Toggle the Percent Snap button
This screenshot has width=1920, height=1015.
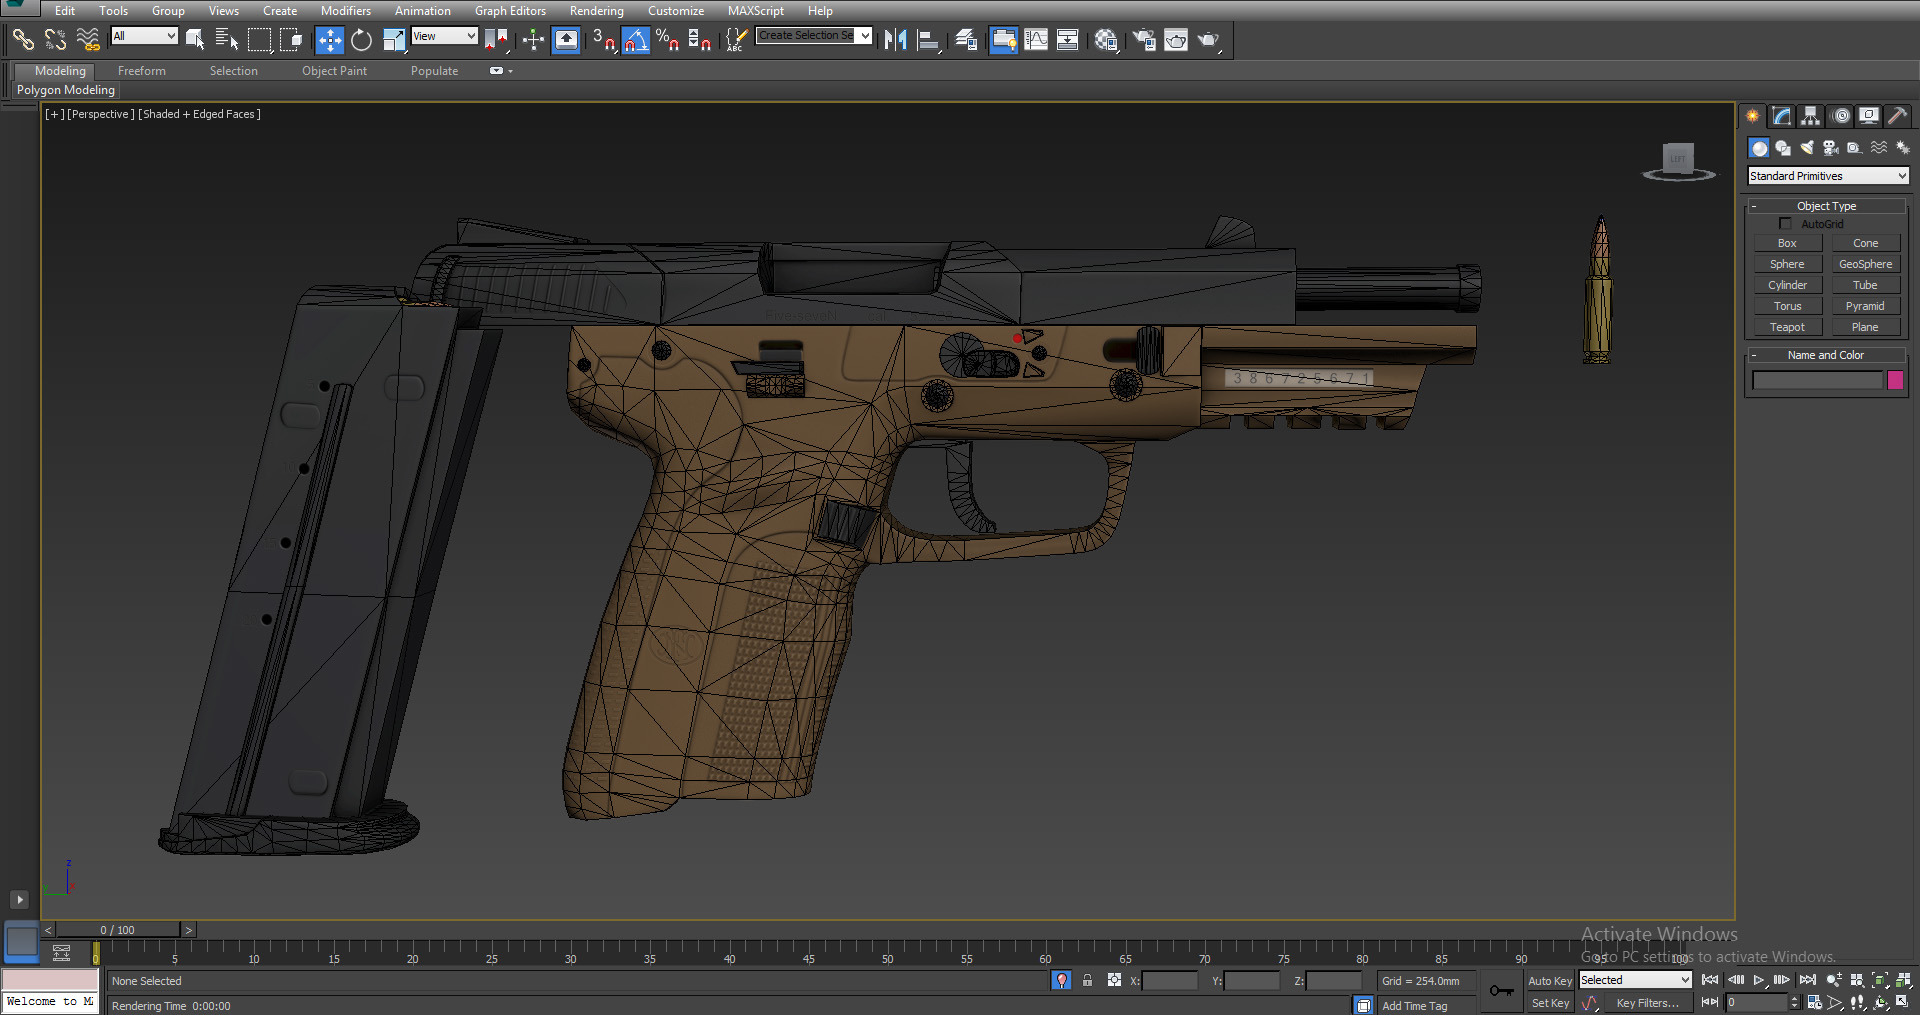667,40
